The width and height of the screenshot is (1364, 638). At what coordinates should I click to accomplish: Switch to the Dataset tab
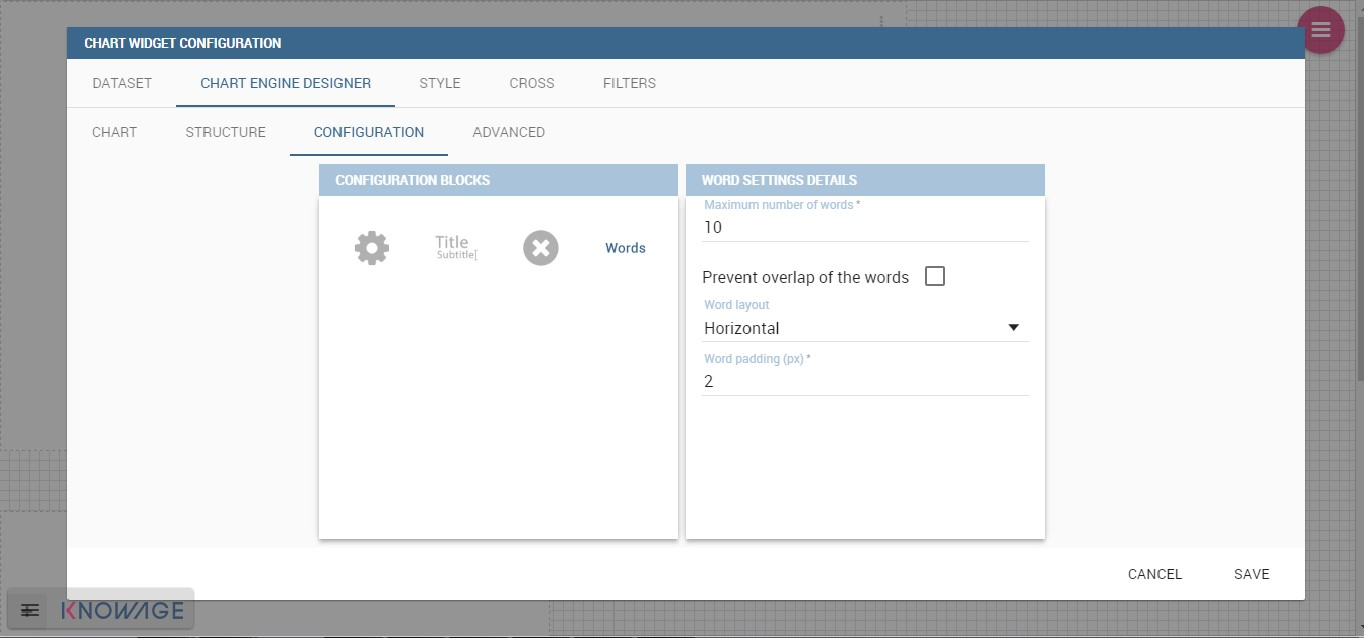[122, 83]
